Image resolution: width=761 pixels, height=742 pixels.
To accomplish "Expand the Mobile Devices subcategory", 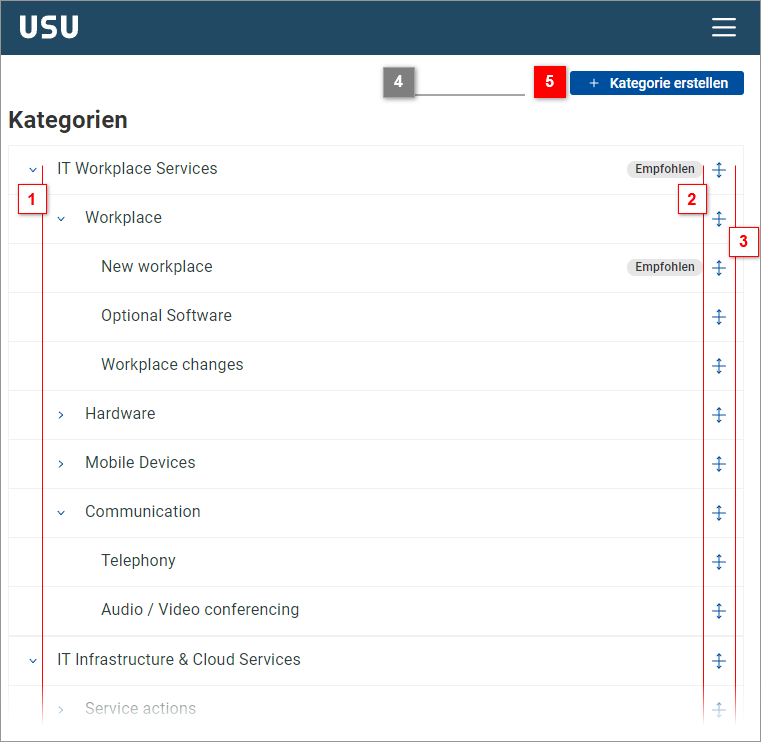I will tap(61, 464).
